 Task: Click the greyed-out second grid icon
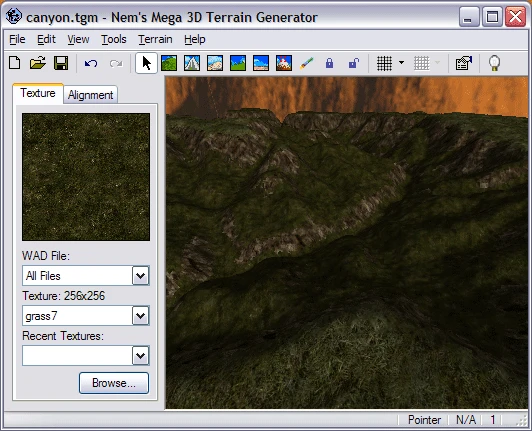[421, 63]
